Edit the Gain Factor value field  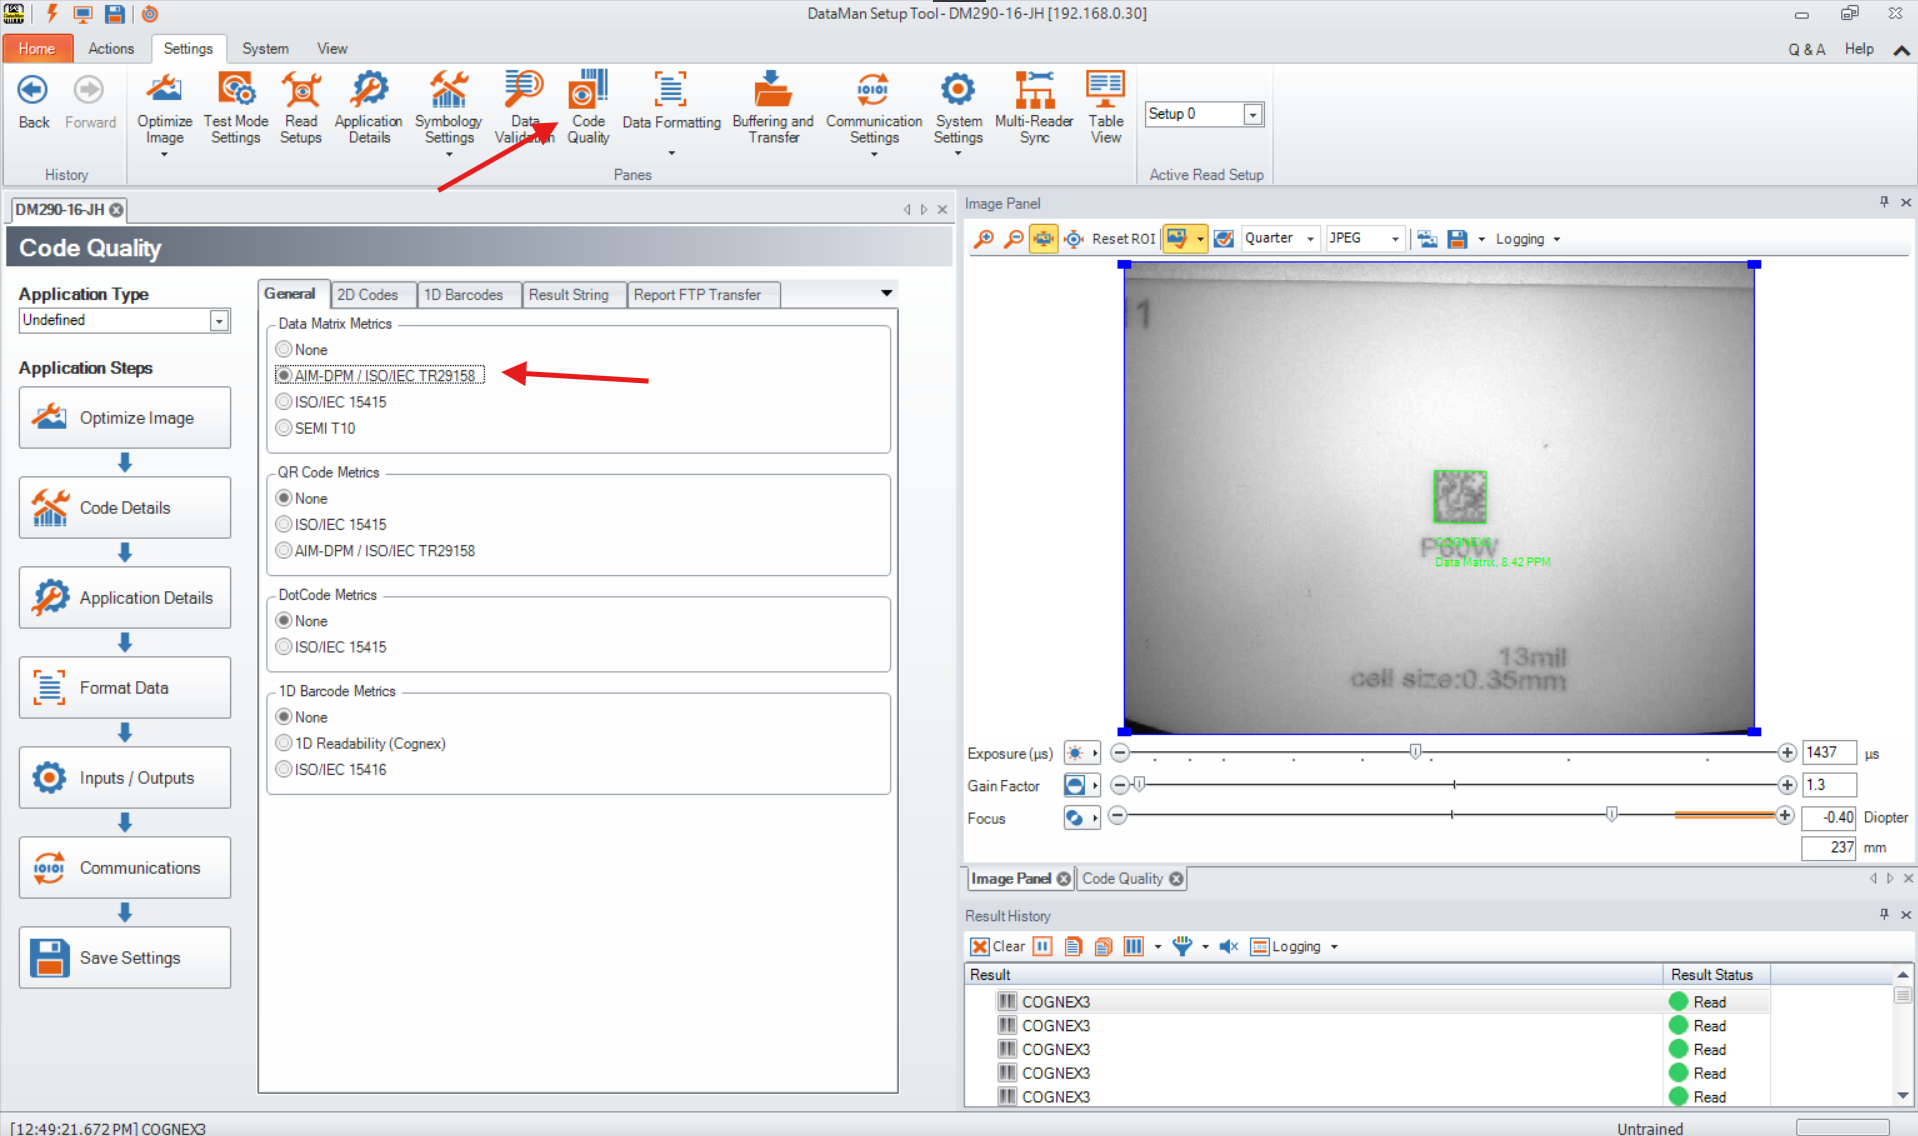[1828, 785]
